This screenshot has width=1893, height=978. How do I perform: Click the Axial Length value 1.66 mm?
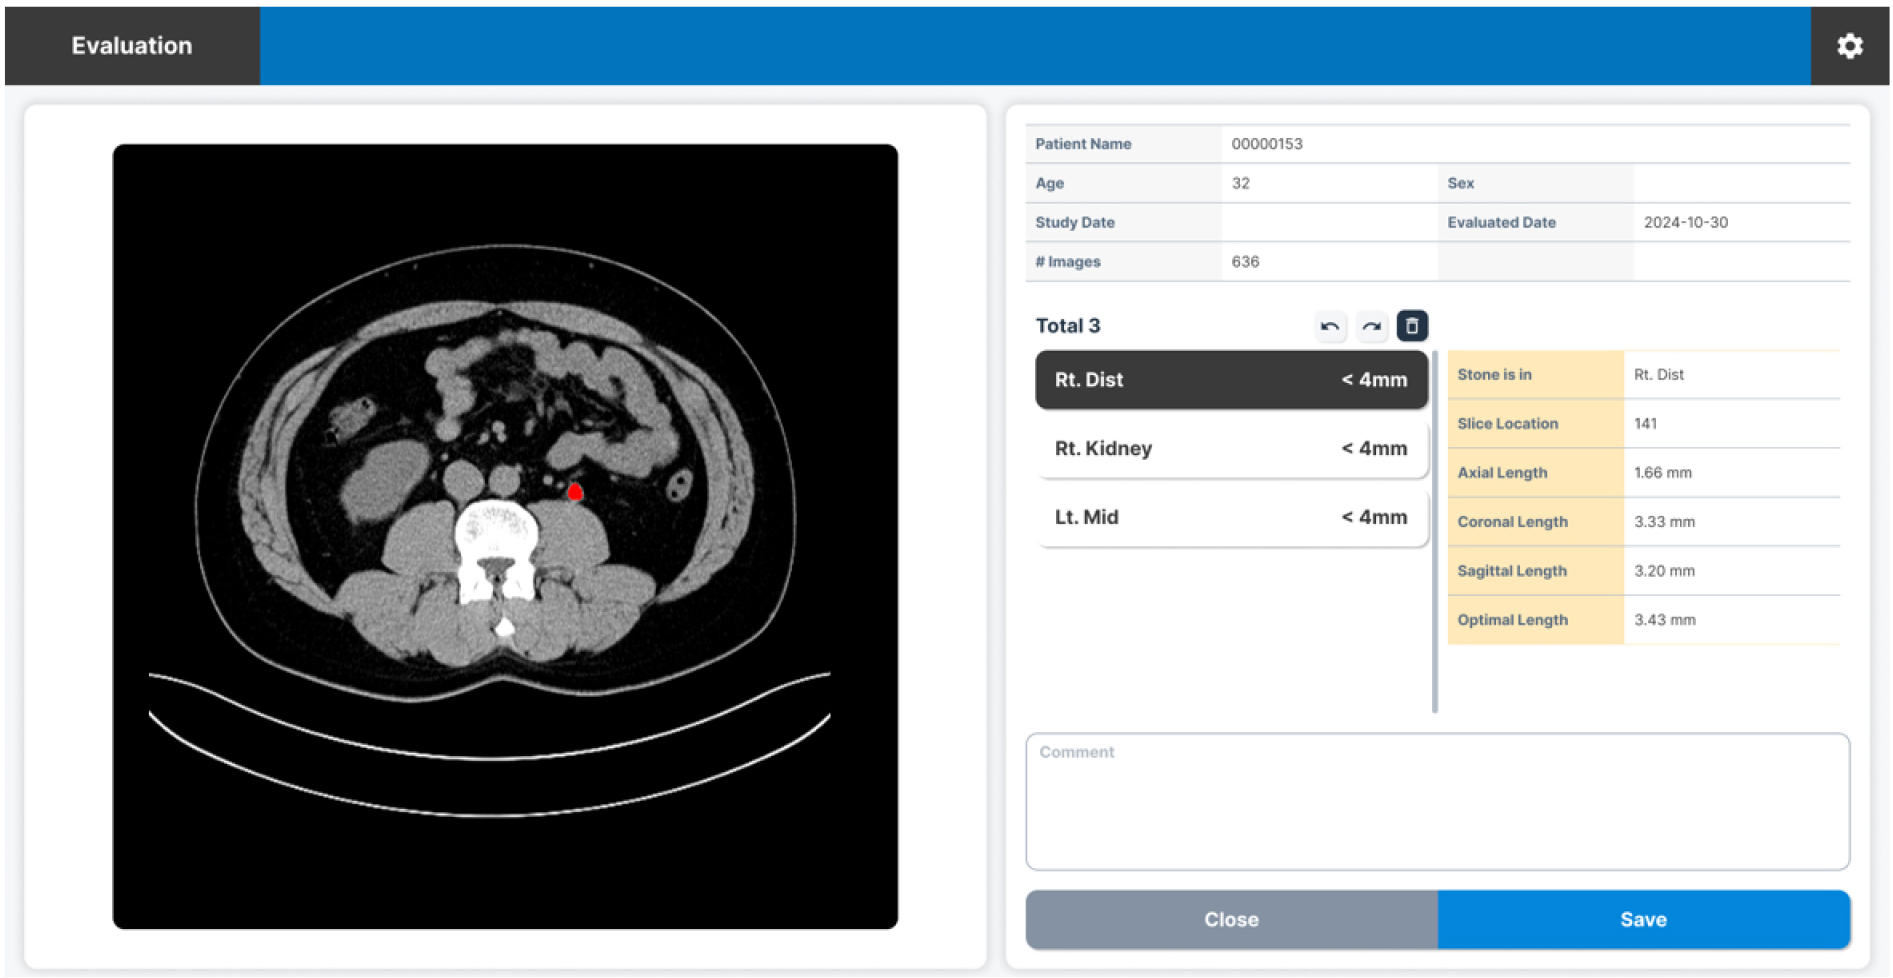point(1662,473)
